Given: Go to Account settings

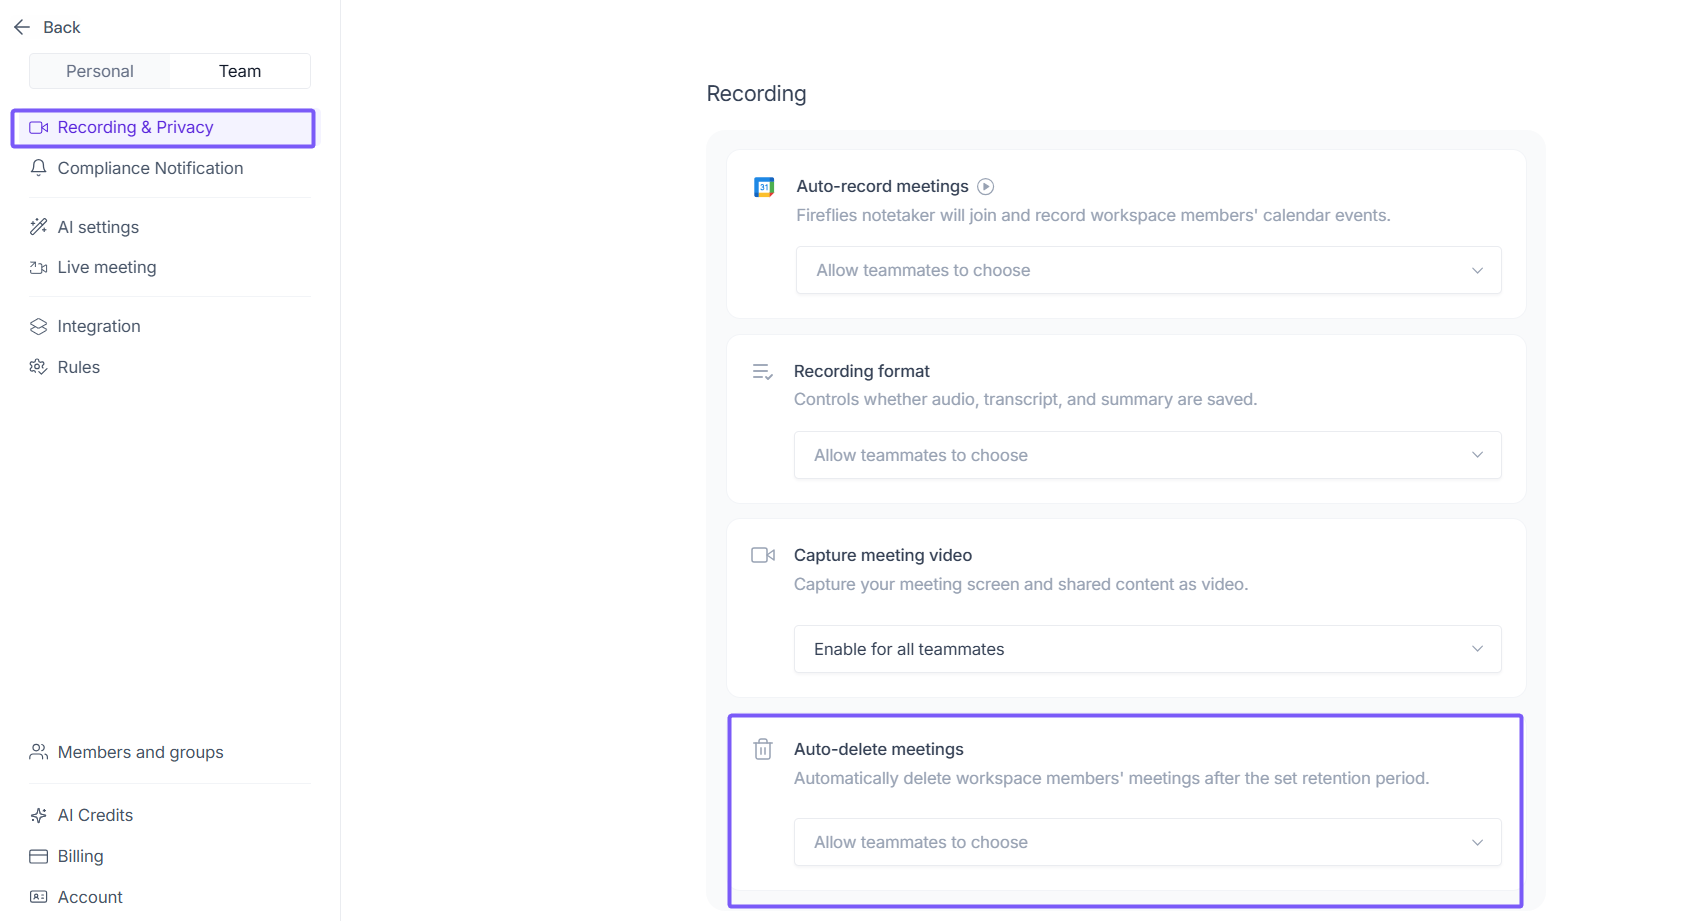Looking at the screenshot, I should 90,897.
